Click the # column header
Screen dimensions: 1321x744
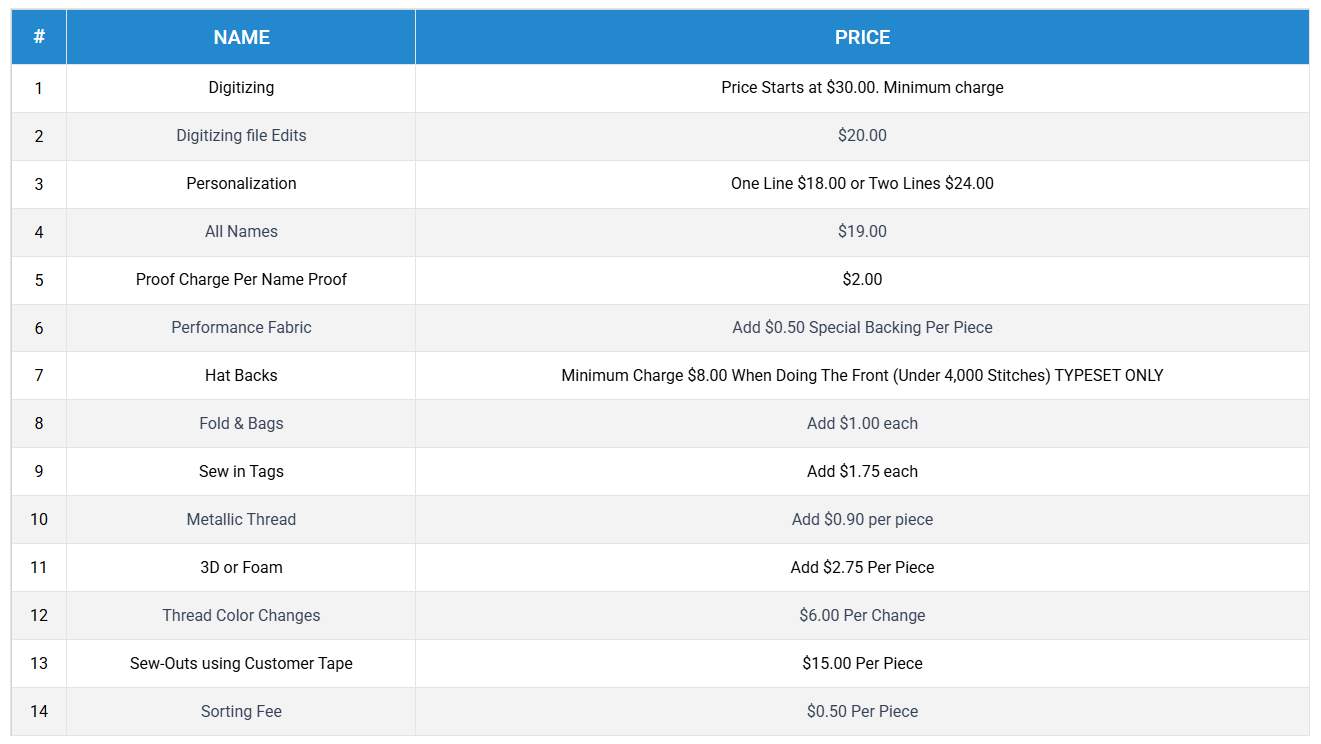click(39, 37)
